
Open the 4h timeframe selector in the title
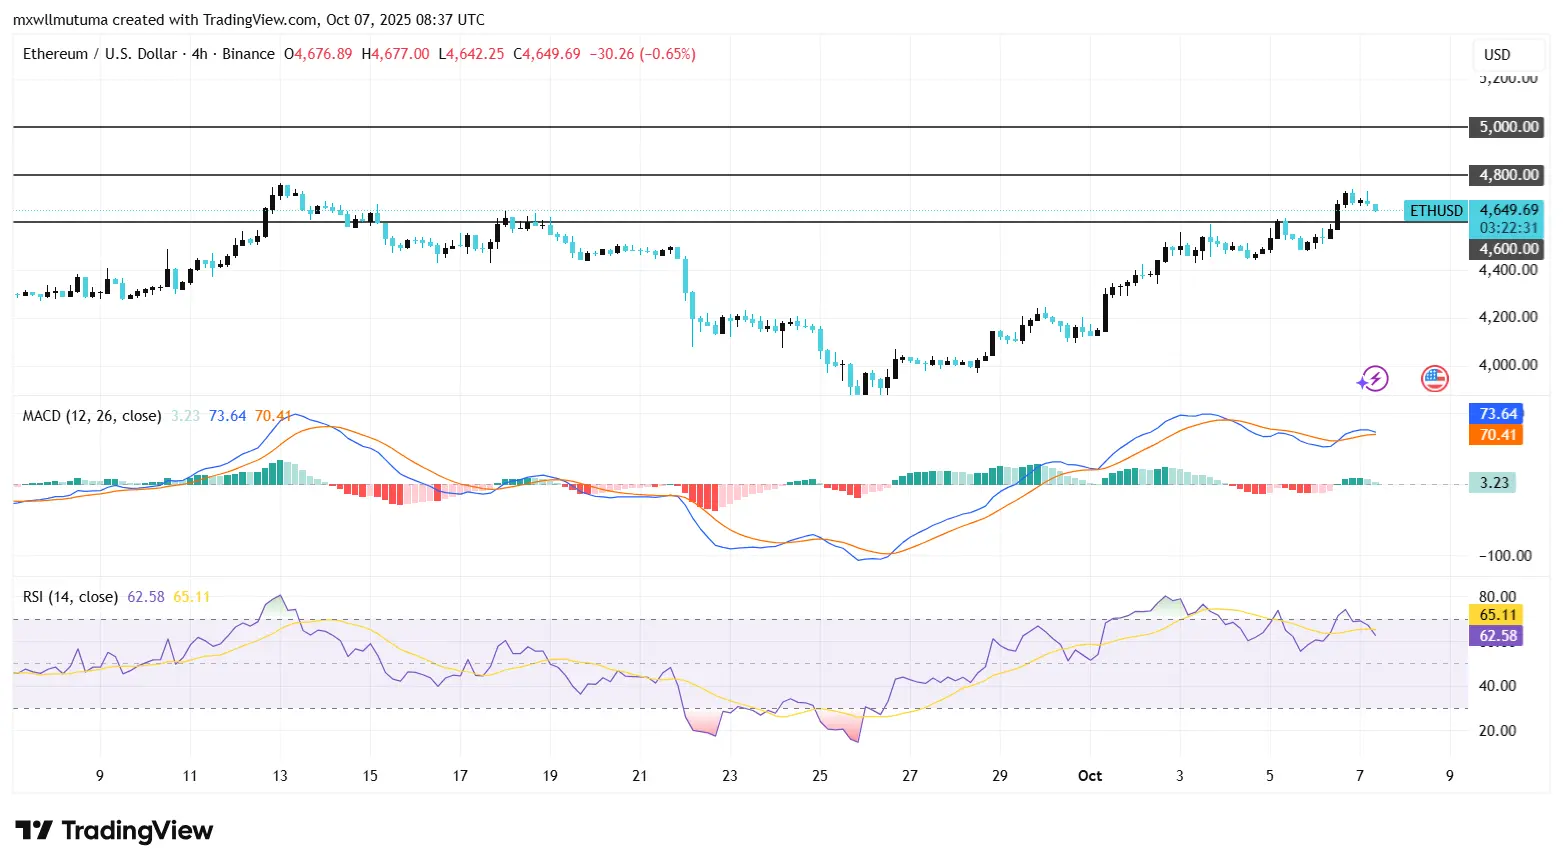click(x=198, y=54)
